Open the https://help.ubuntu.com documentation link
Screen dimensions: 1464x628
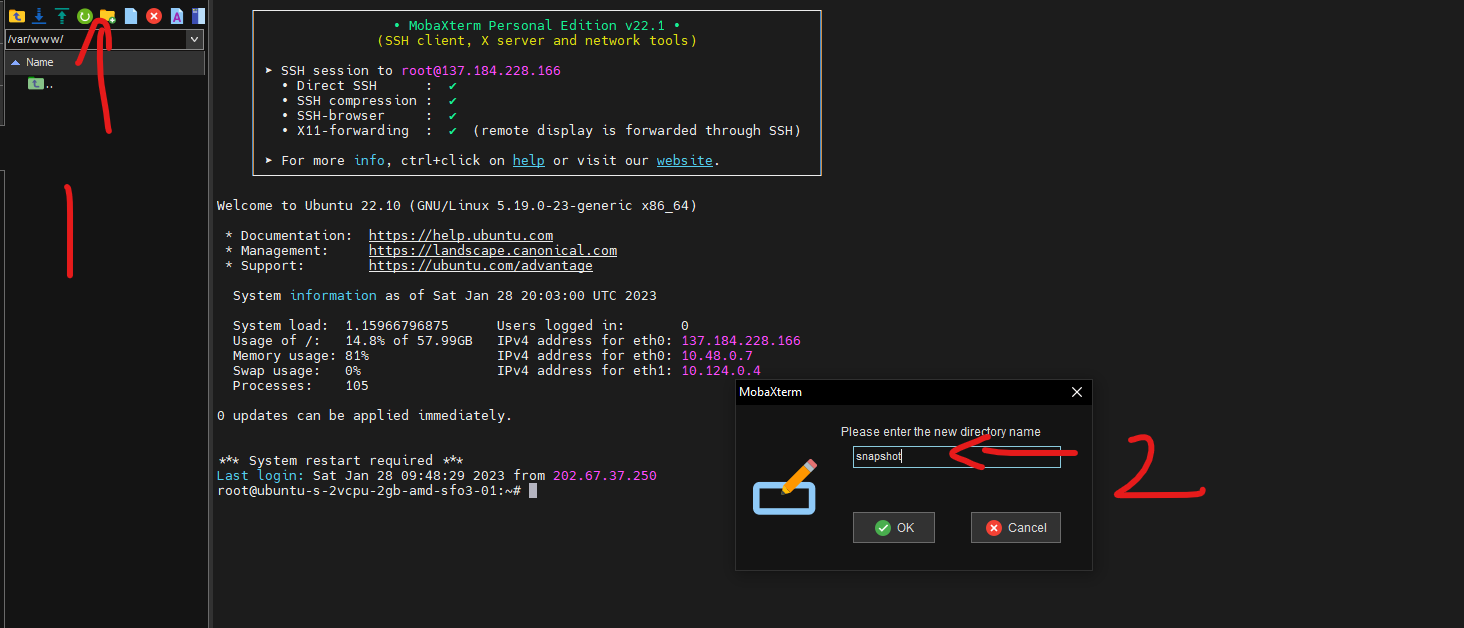point(460,236)
